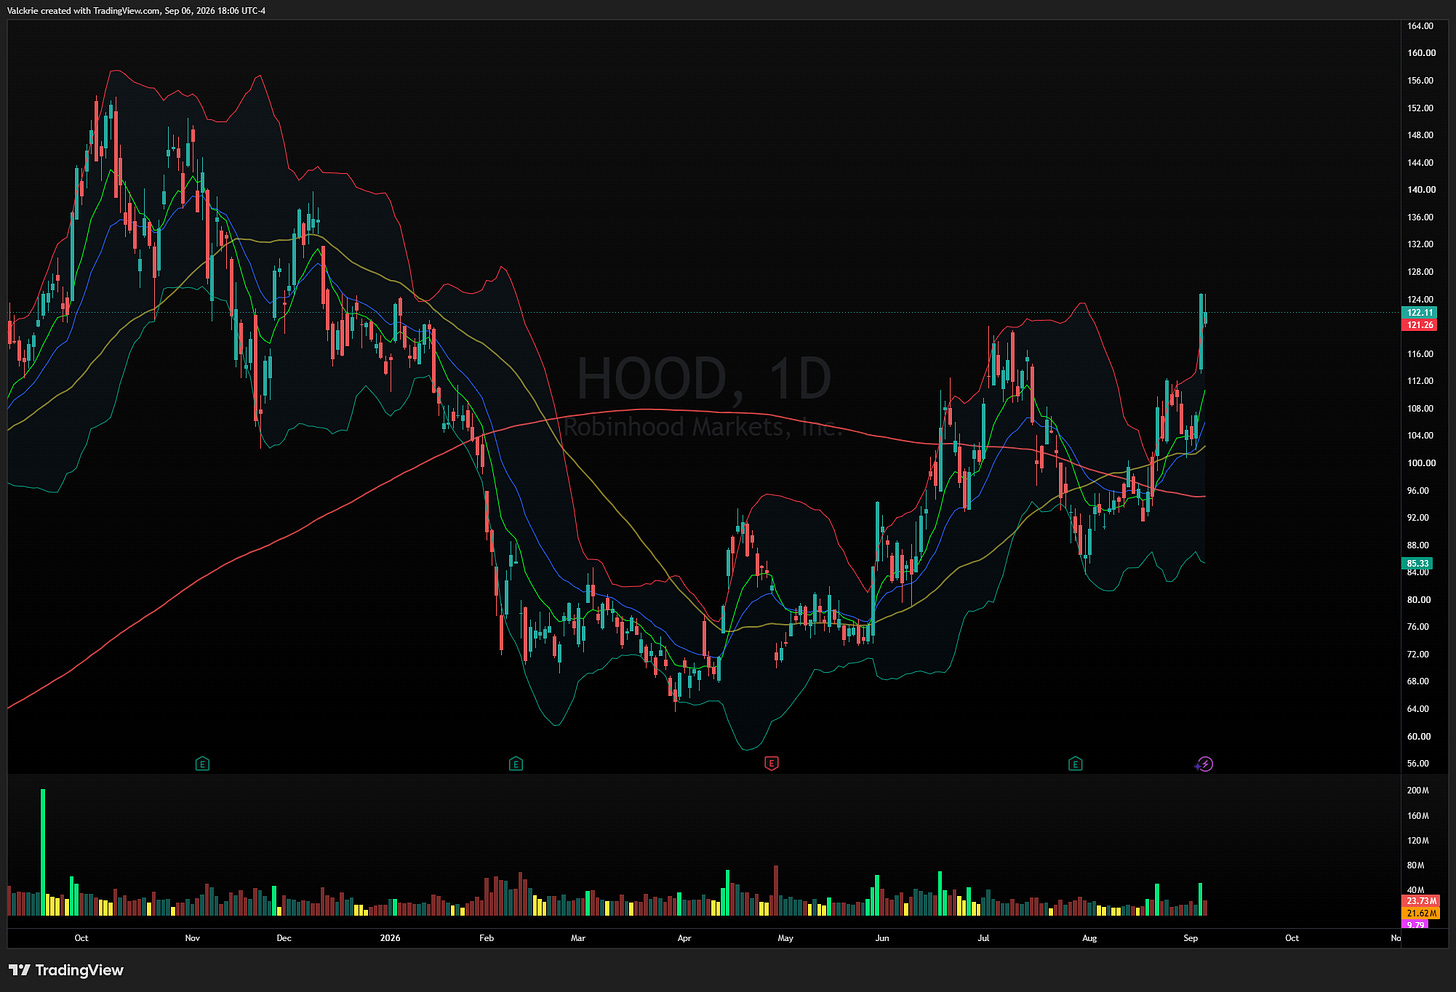Screen dimensions: 1456x992
Task: Click the Jul label on time axis
Action: point(984,938)
